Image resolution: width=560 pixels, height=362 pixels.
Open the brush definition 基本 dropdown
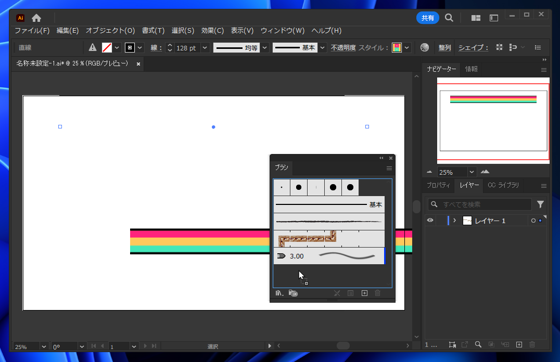322,47
